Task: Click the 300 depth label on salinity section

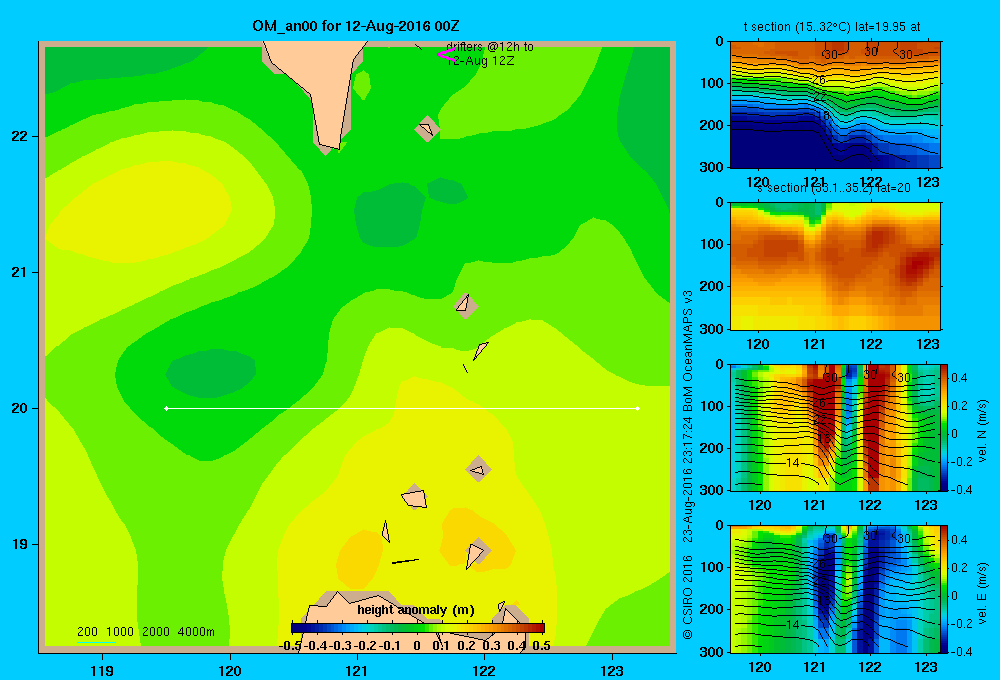Action: (712, 329)
